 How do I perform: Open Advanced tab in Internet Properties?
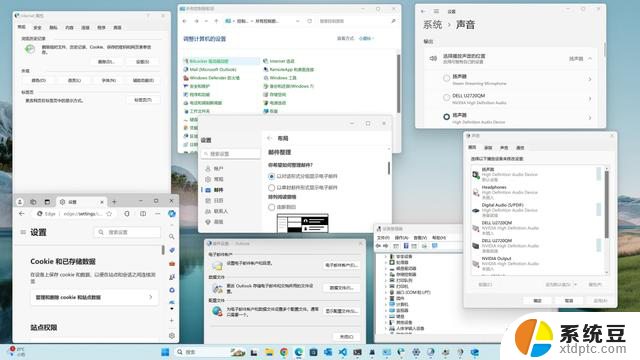pos(118,27)
